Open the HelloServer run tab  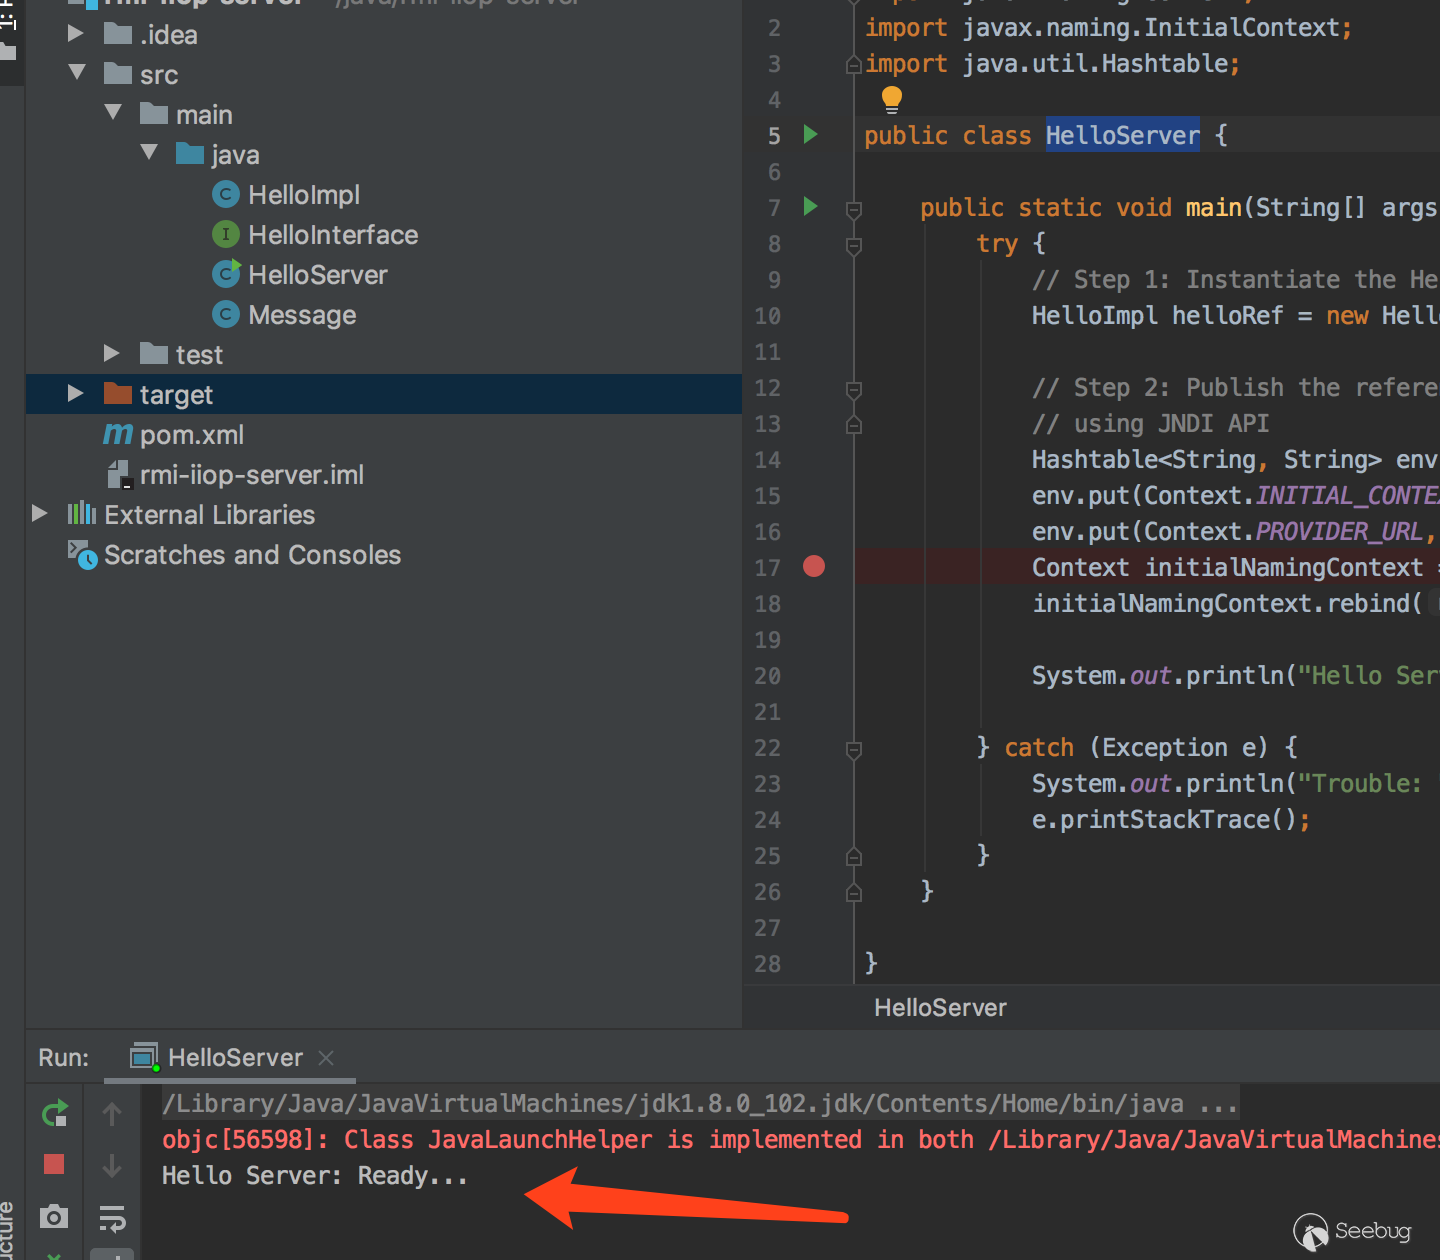click(x=234, y=1057)
